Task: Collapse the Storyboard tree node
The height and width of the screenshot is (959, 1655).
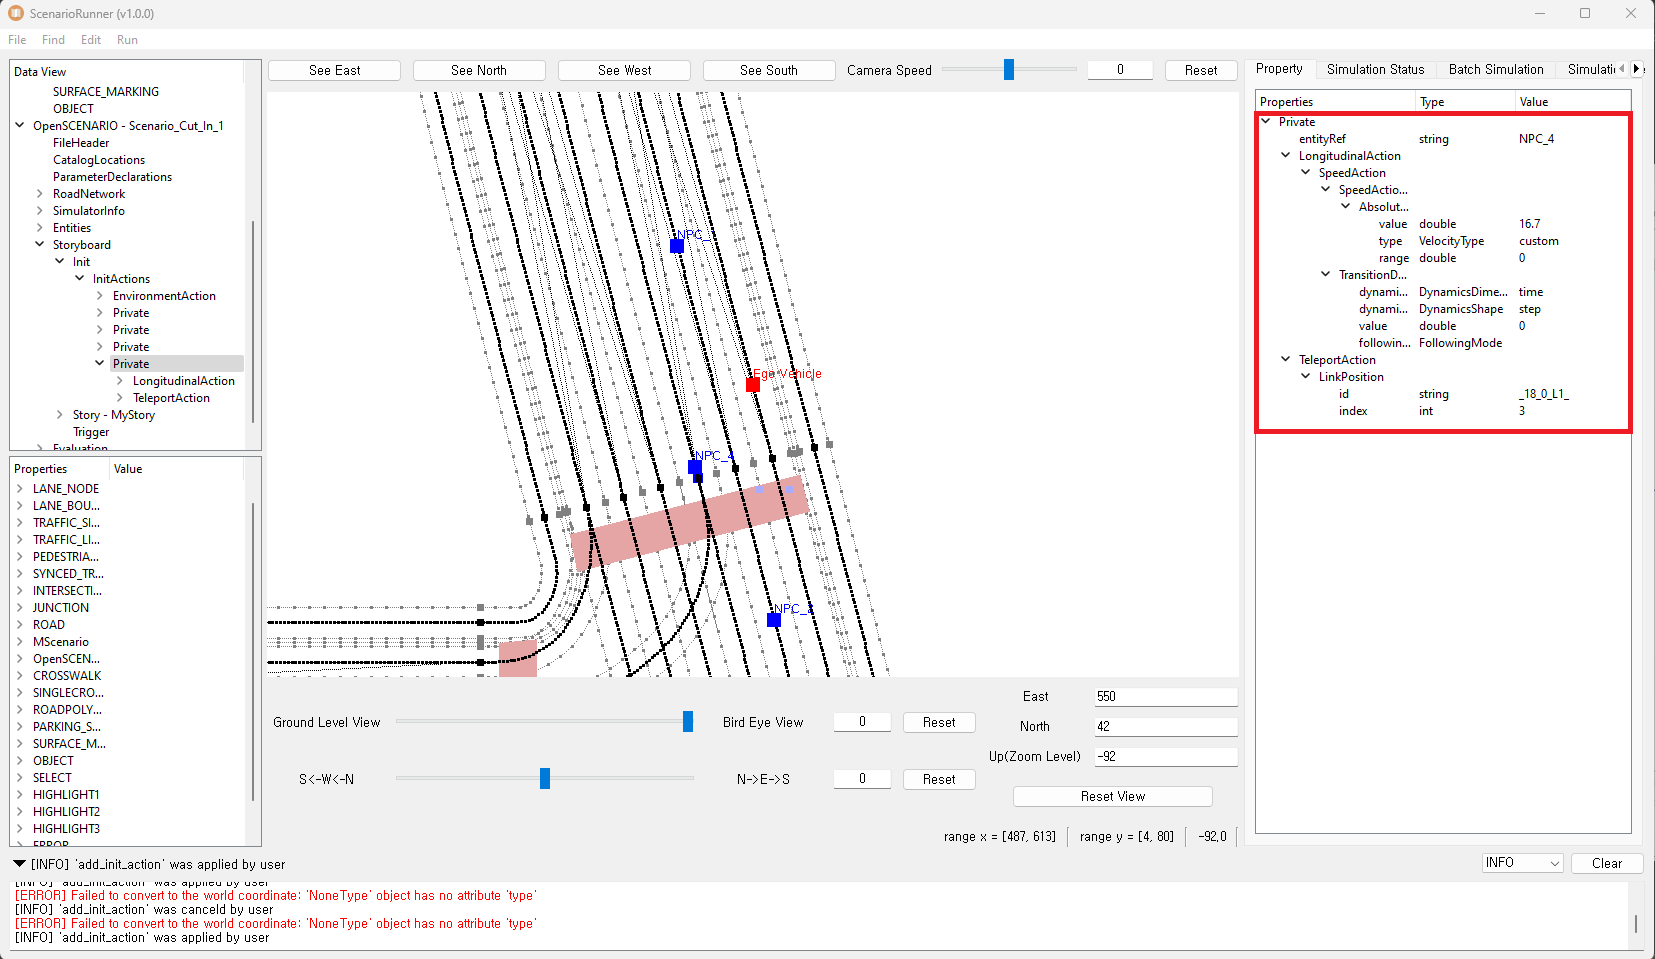Action: click(x=40, y=245)
